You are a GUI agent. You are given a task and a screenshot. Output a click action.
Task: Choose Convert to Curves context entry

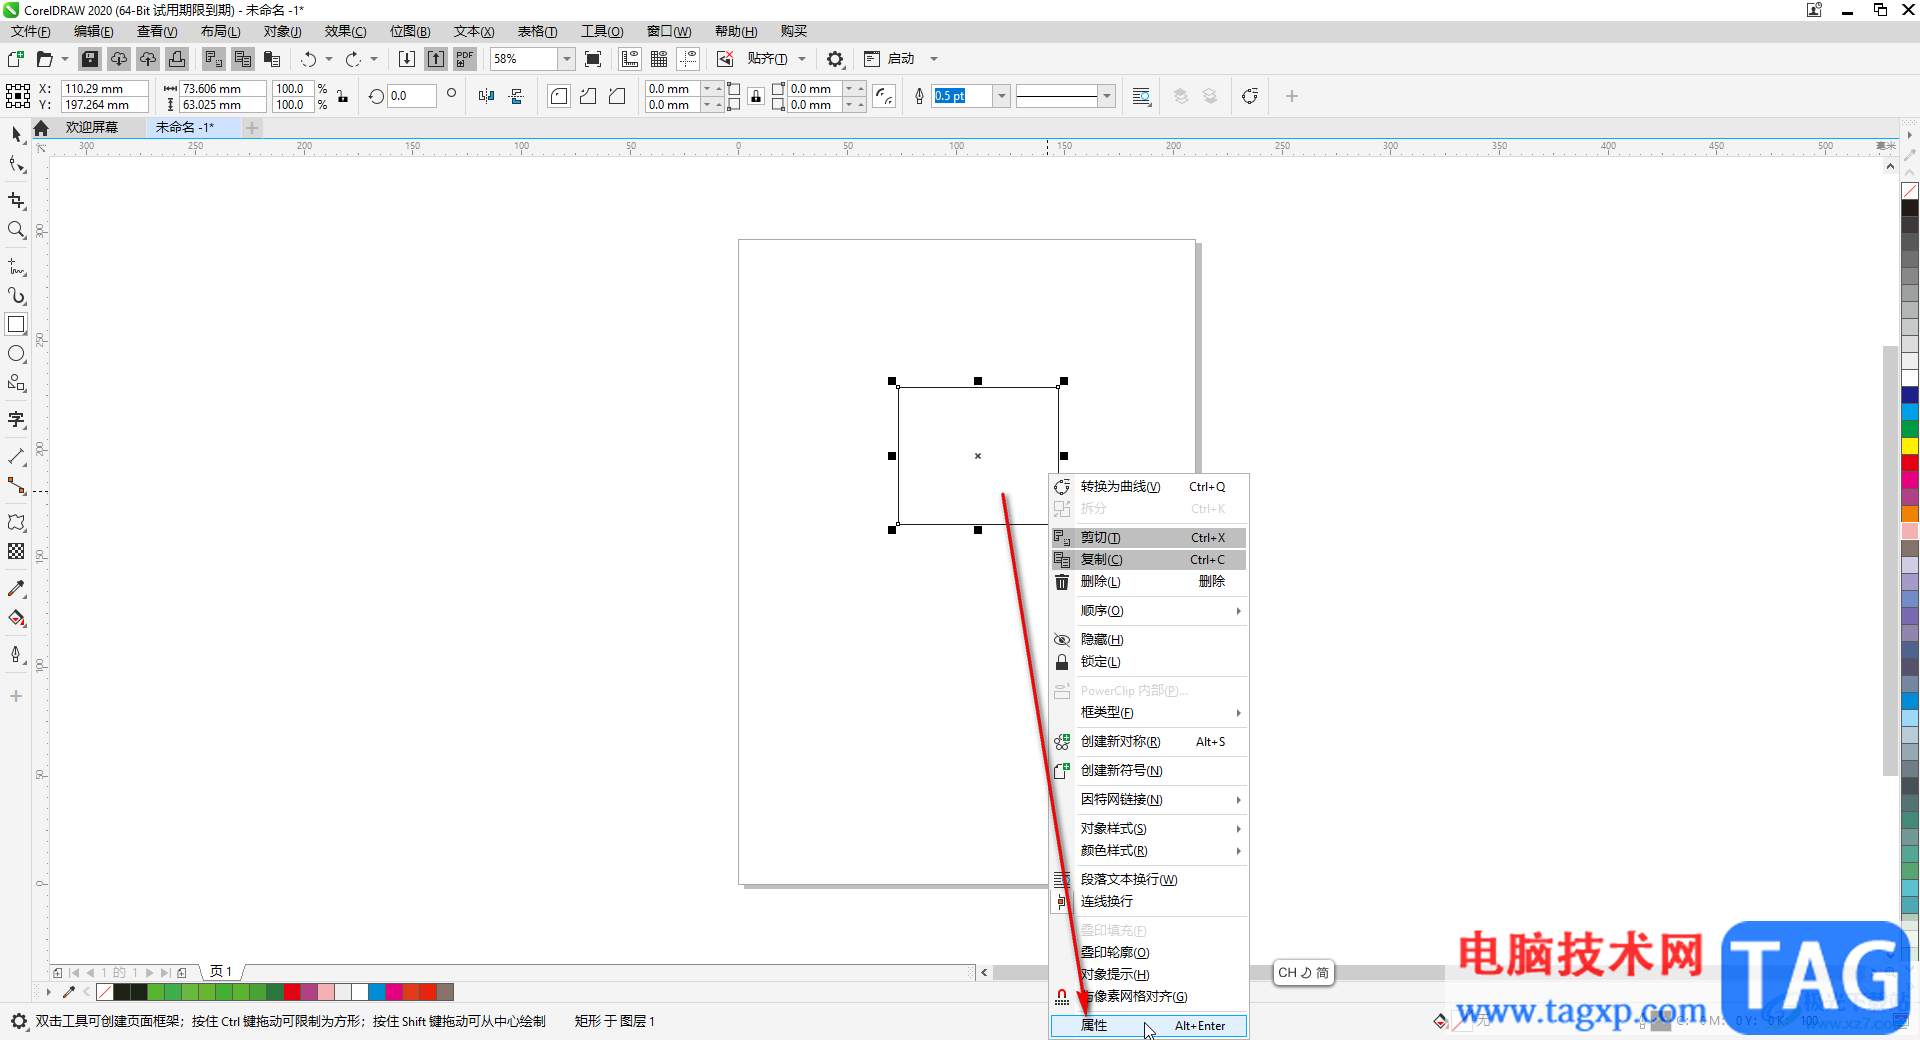click(1148, 487)
